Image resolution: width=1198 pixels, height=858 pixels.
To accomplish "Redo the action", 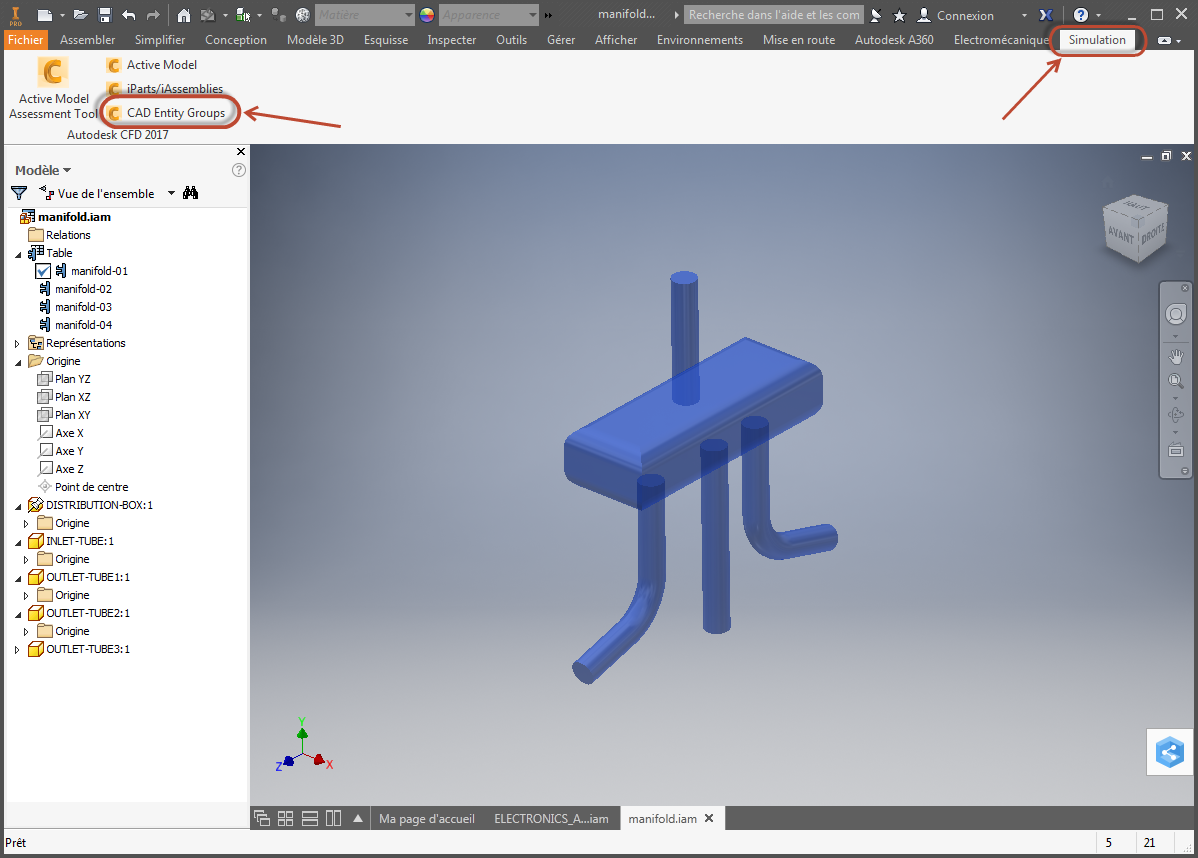I will pos(153,15).
